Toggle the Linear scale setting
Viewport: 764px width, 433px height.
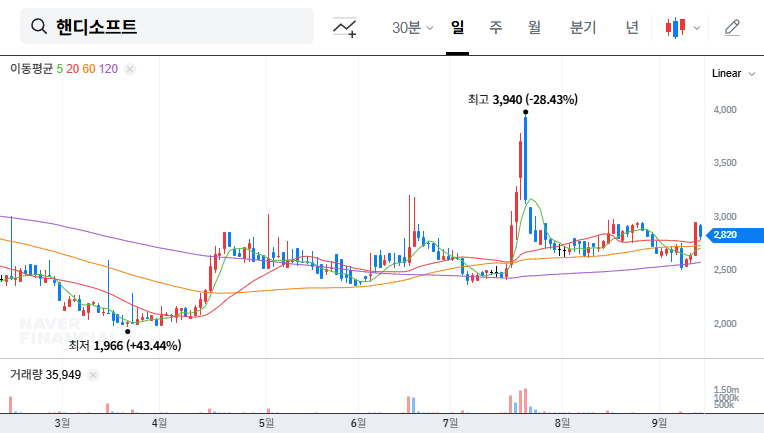(726, 74)
